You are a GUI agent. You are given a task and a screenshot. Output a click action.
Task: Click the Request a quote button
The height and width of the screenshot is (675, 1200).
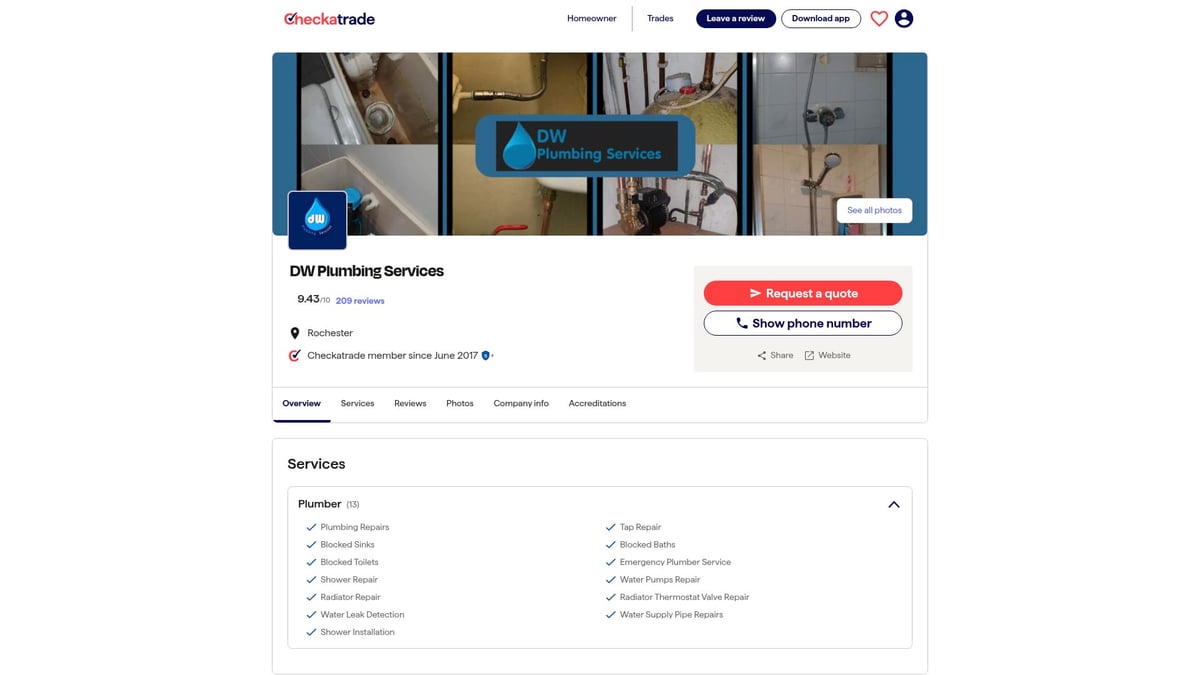[x=803, y=293]
